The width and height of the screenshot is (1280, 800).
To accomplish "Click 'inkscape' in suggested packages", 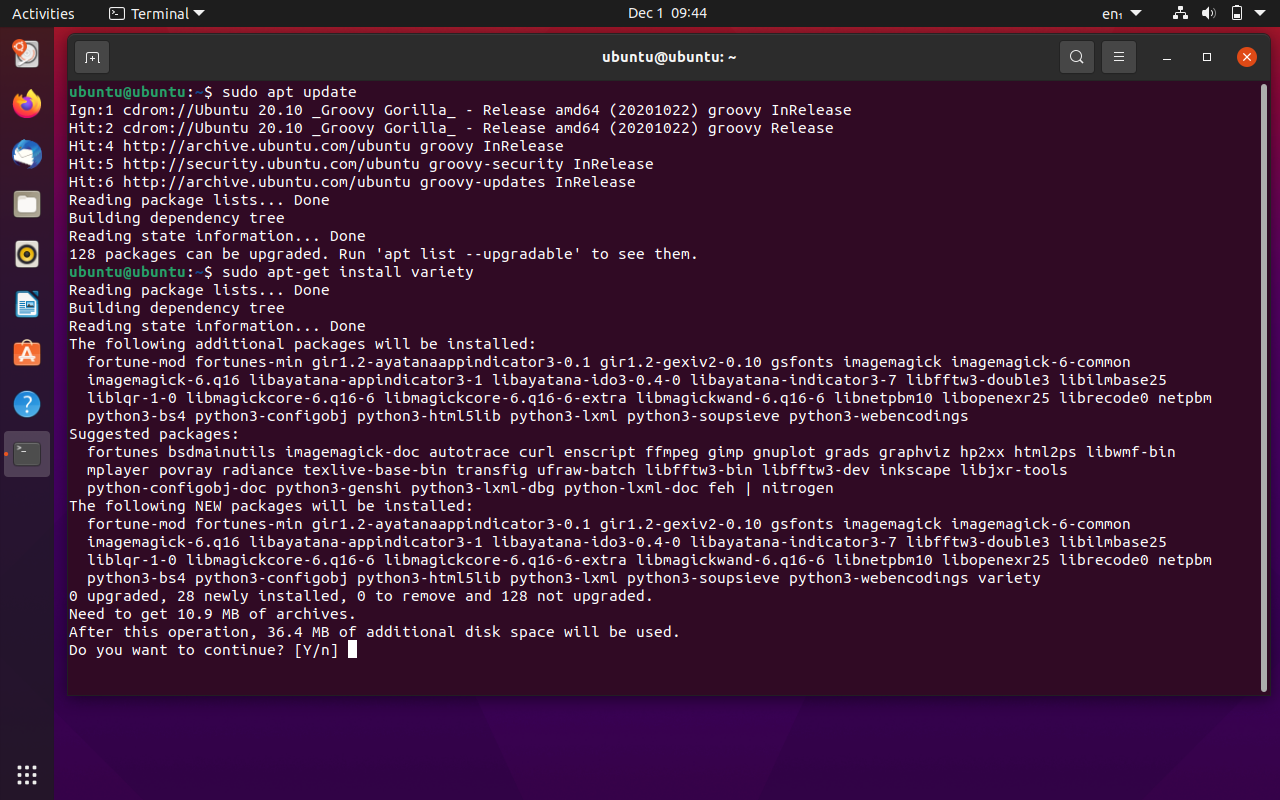I will pos(915,470).
